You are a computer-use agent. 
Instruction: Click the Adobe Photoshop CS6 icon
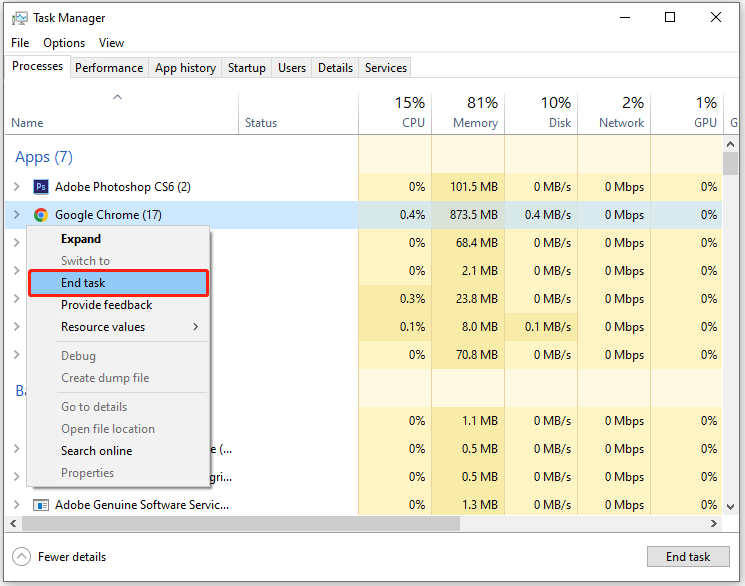pos(41,187)
